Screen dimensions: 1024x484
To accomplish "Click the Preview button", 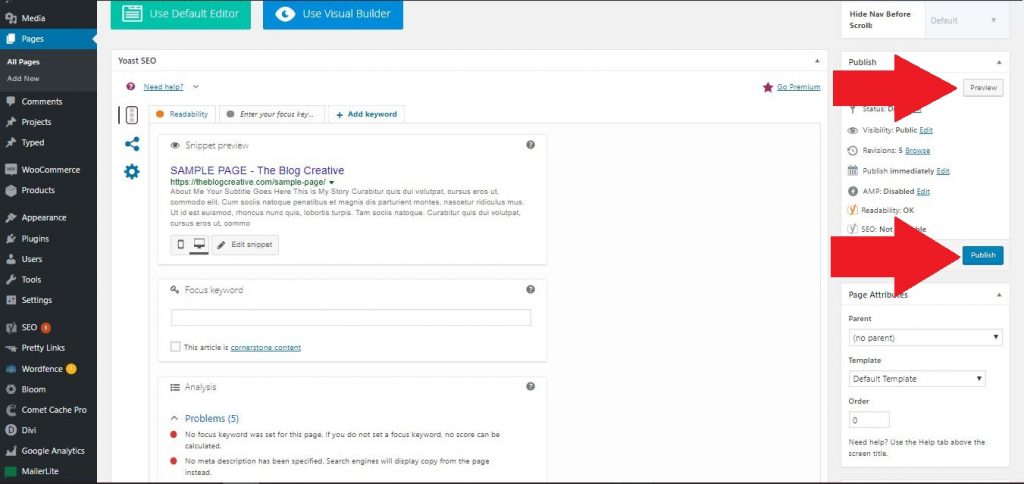I will tap(983, 88).
